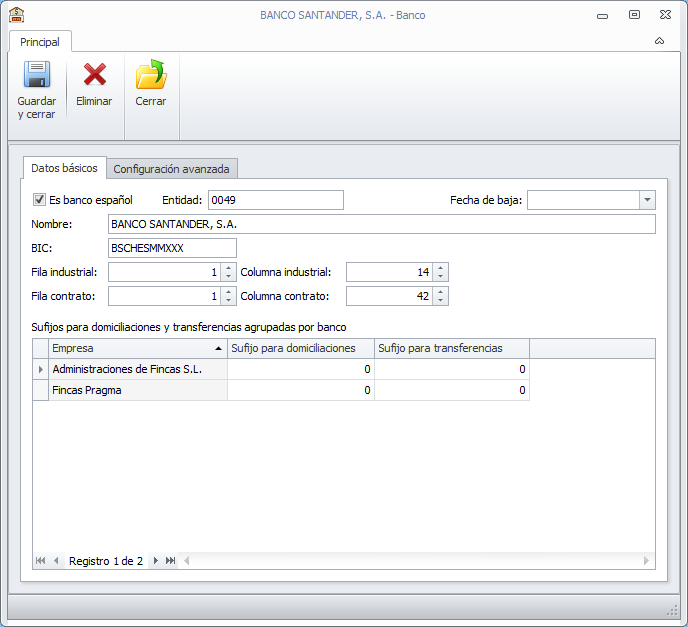The height and width of the screenshot is (627, 688).
Task: Click the Cerrar folder icon
Action: [151, 76]
